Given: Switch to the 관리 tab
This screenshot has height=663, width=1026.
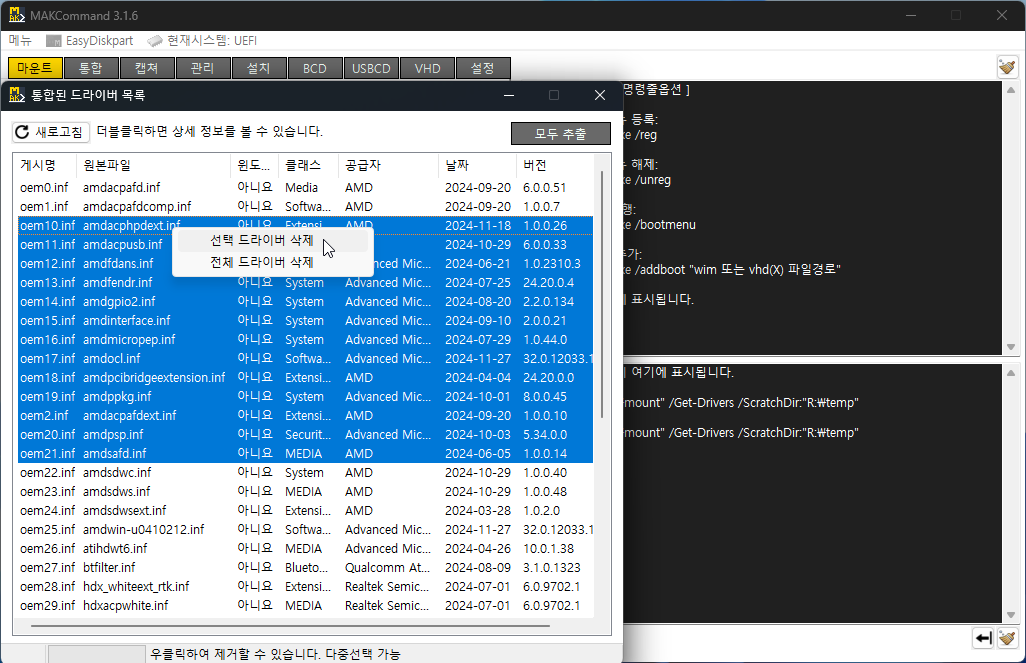Looking at the screenshot, I should pos(203,68).
